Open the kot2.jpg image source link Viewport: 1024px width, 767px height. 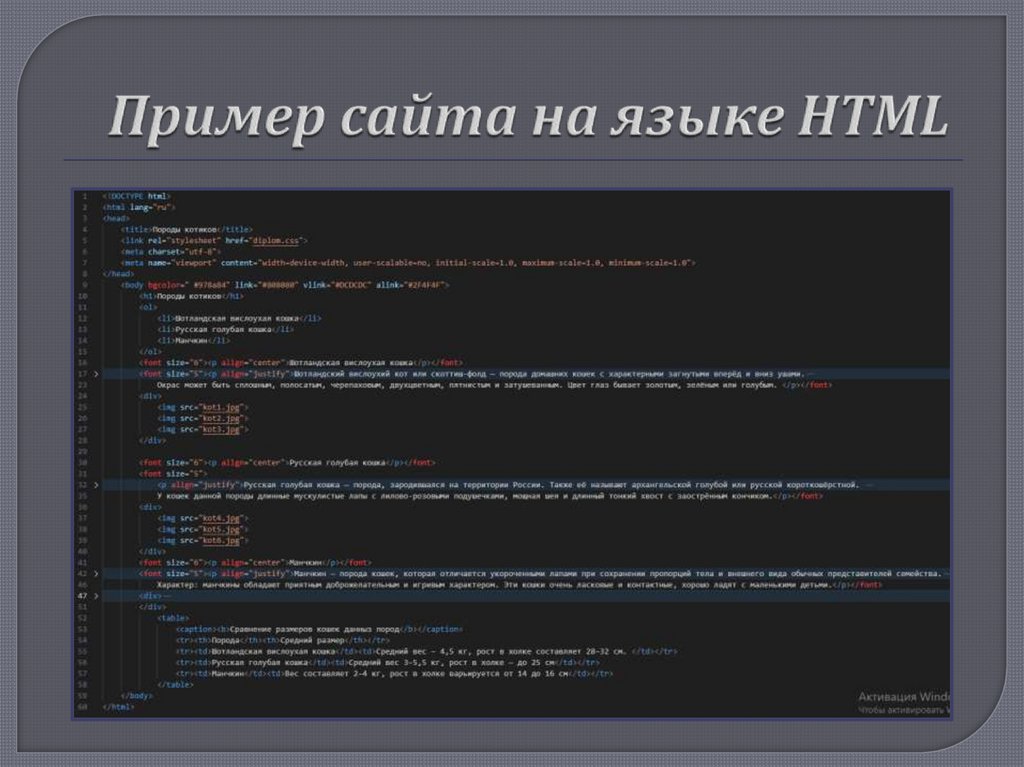221,419
